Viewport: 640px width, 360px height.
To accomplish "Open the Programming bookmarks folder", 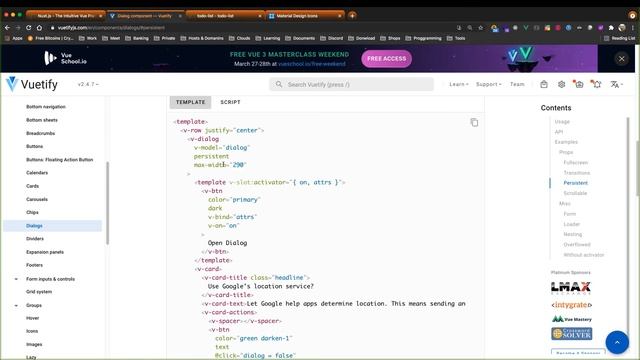I will pyautogui.click(x=424, y=38).
